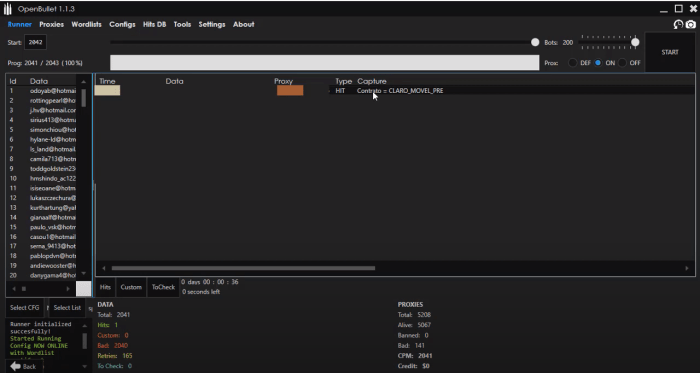Click 'Runner initialized succesfully!' log line
700x373 pixels.
point(40,328)
